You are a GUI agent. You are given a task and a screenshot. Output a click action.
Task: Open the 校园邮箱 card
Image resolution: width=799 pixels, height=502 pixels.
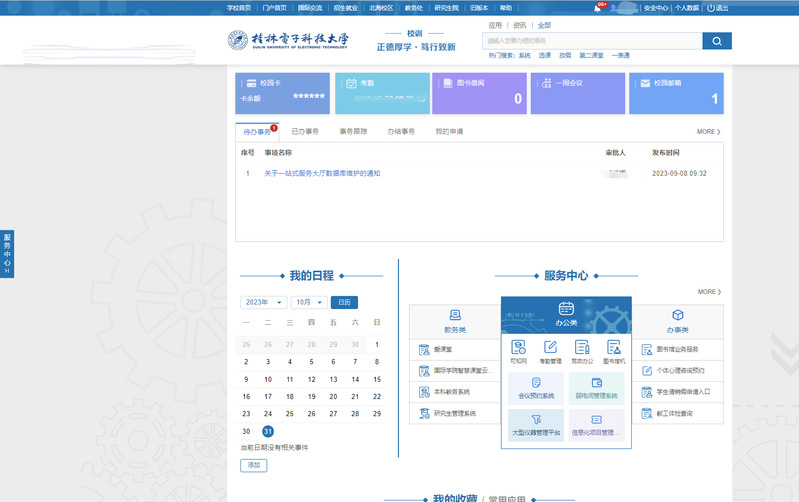point(676,93)
